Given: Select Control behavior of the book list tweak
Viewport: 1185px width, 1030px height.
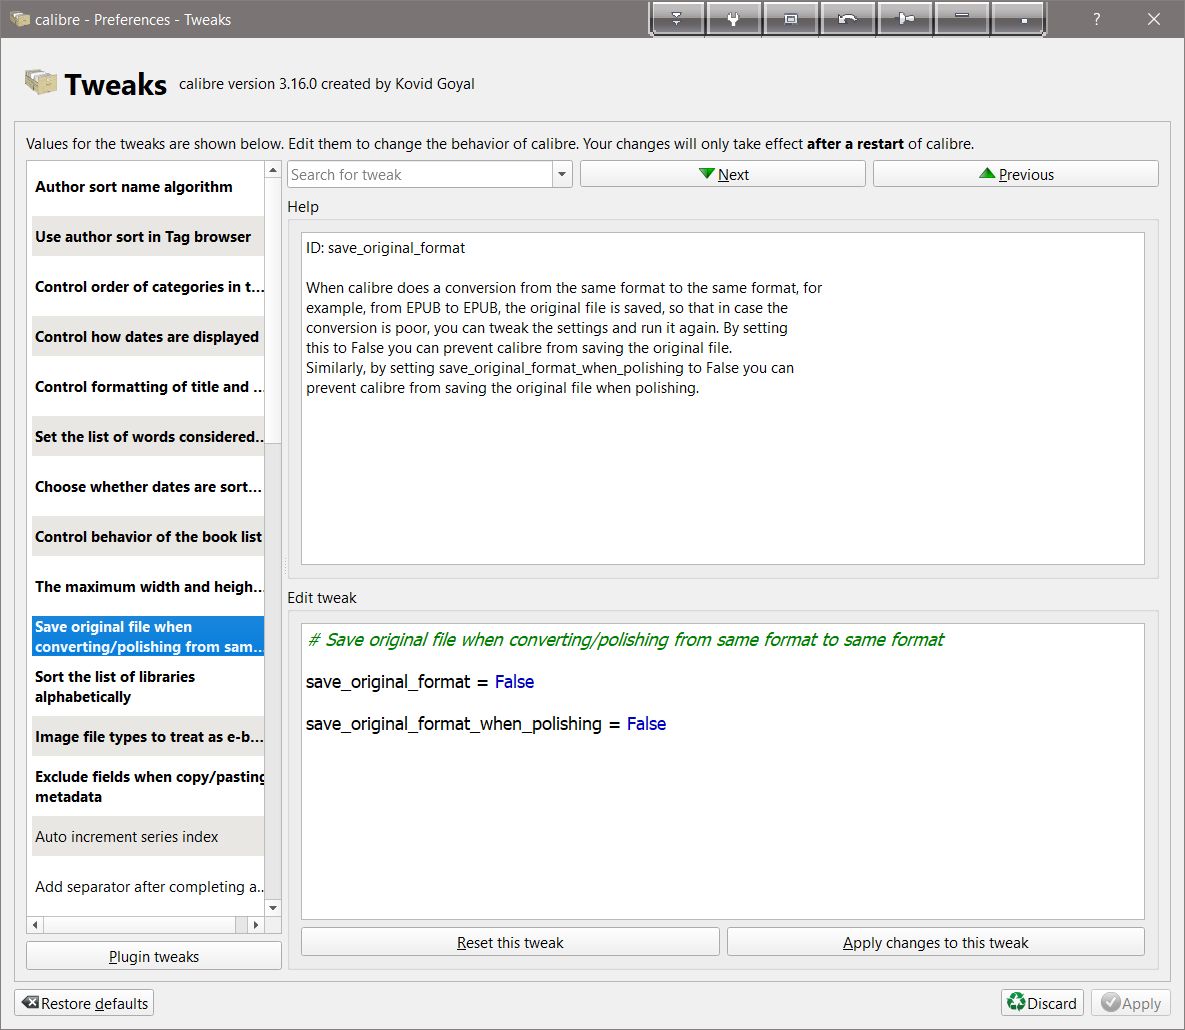Looking at the screenshot, I should [148, 537].
